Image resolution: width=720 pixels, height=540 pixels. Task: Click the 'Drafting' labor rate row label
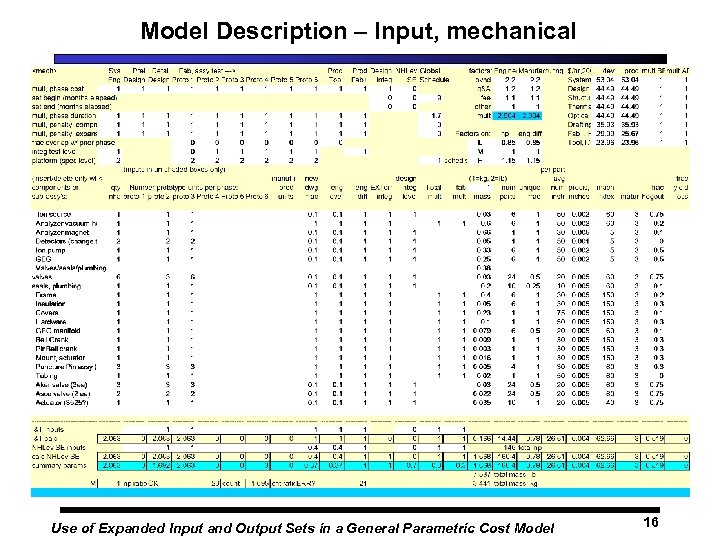[x=579, y=124]
